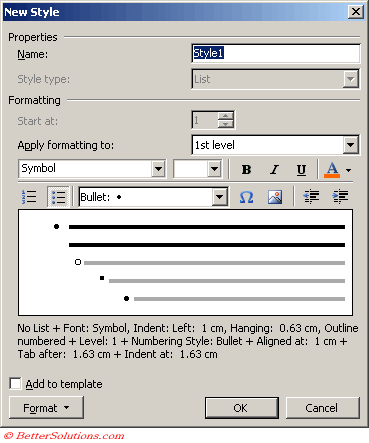Toggle Underline formatting button
The height and width of the screenshot is (443, 369).
click(301, 169)
